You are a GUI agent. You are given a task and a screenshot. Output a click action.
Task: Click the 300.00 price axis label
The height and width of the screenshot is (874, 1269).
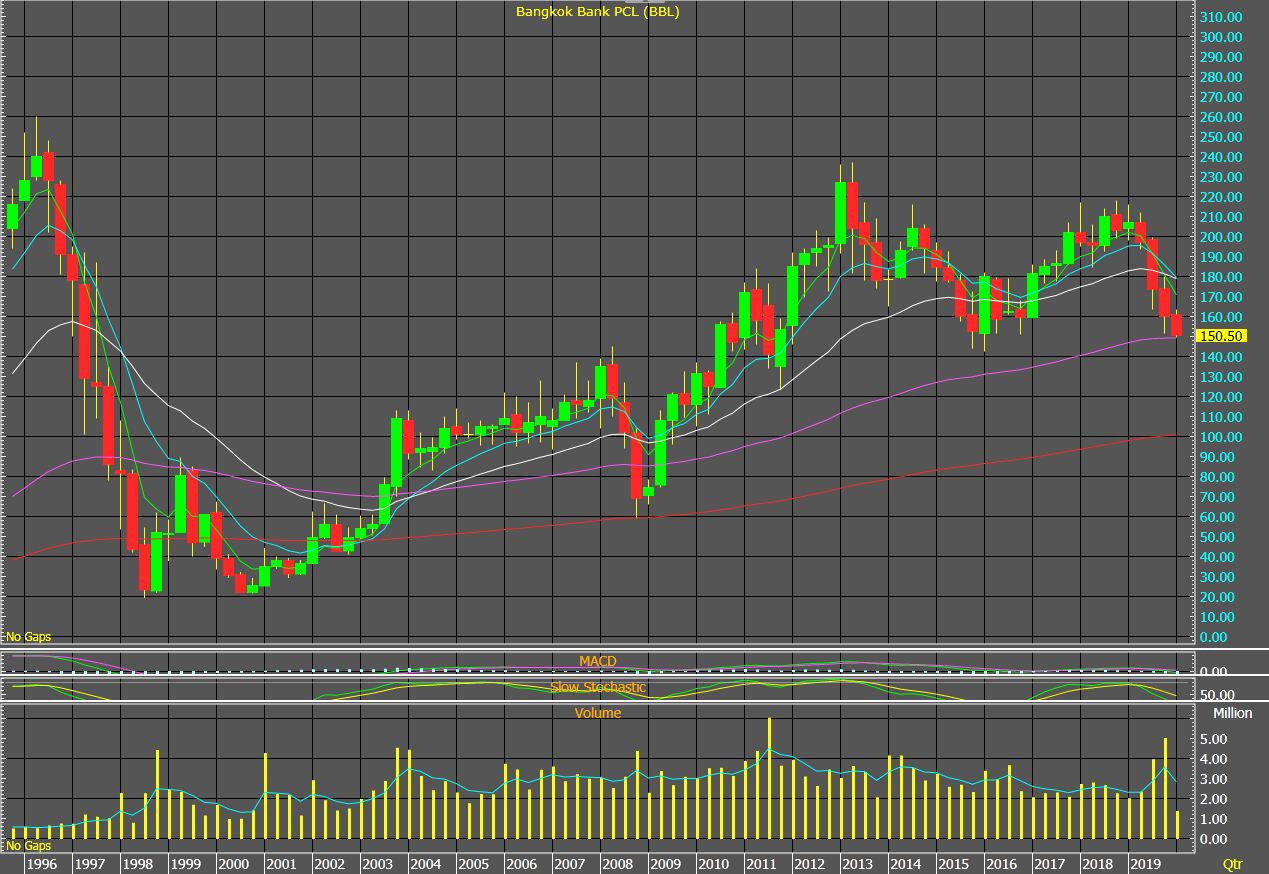[x=1223, y=37]
